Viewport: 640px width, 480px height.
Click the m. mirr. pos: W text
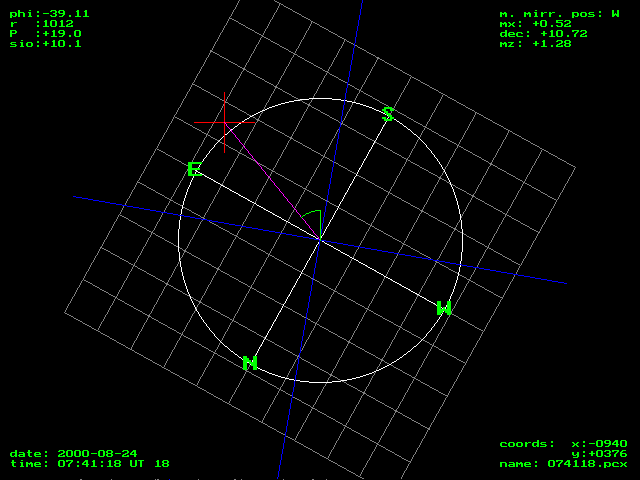tap(560, 14)
